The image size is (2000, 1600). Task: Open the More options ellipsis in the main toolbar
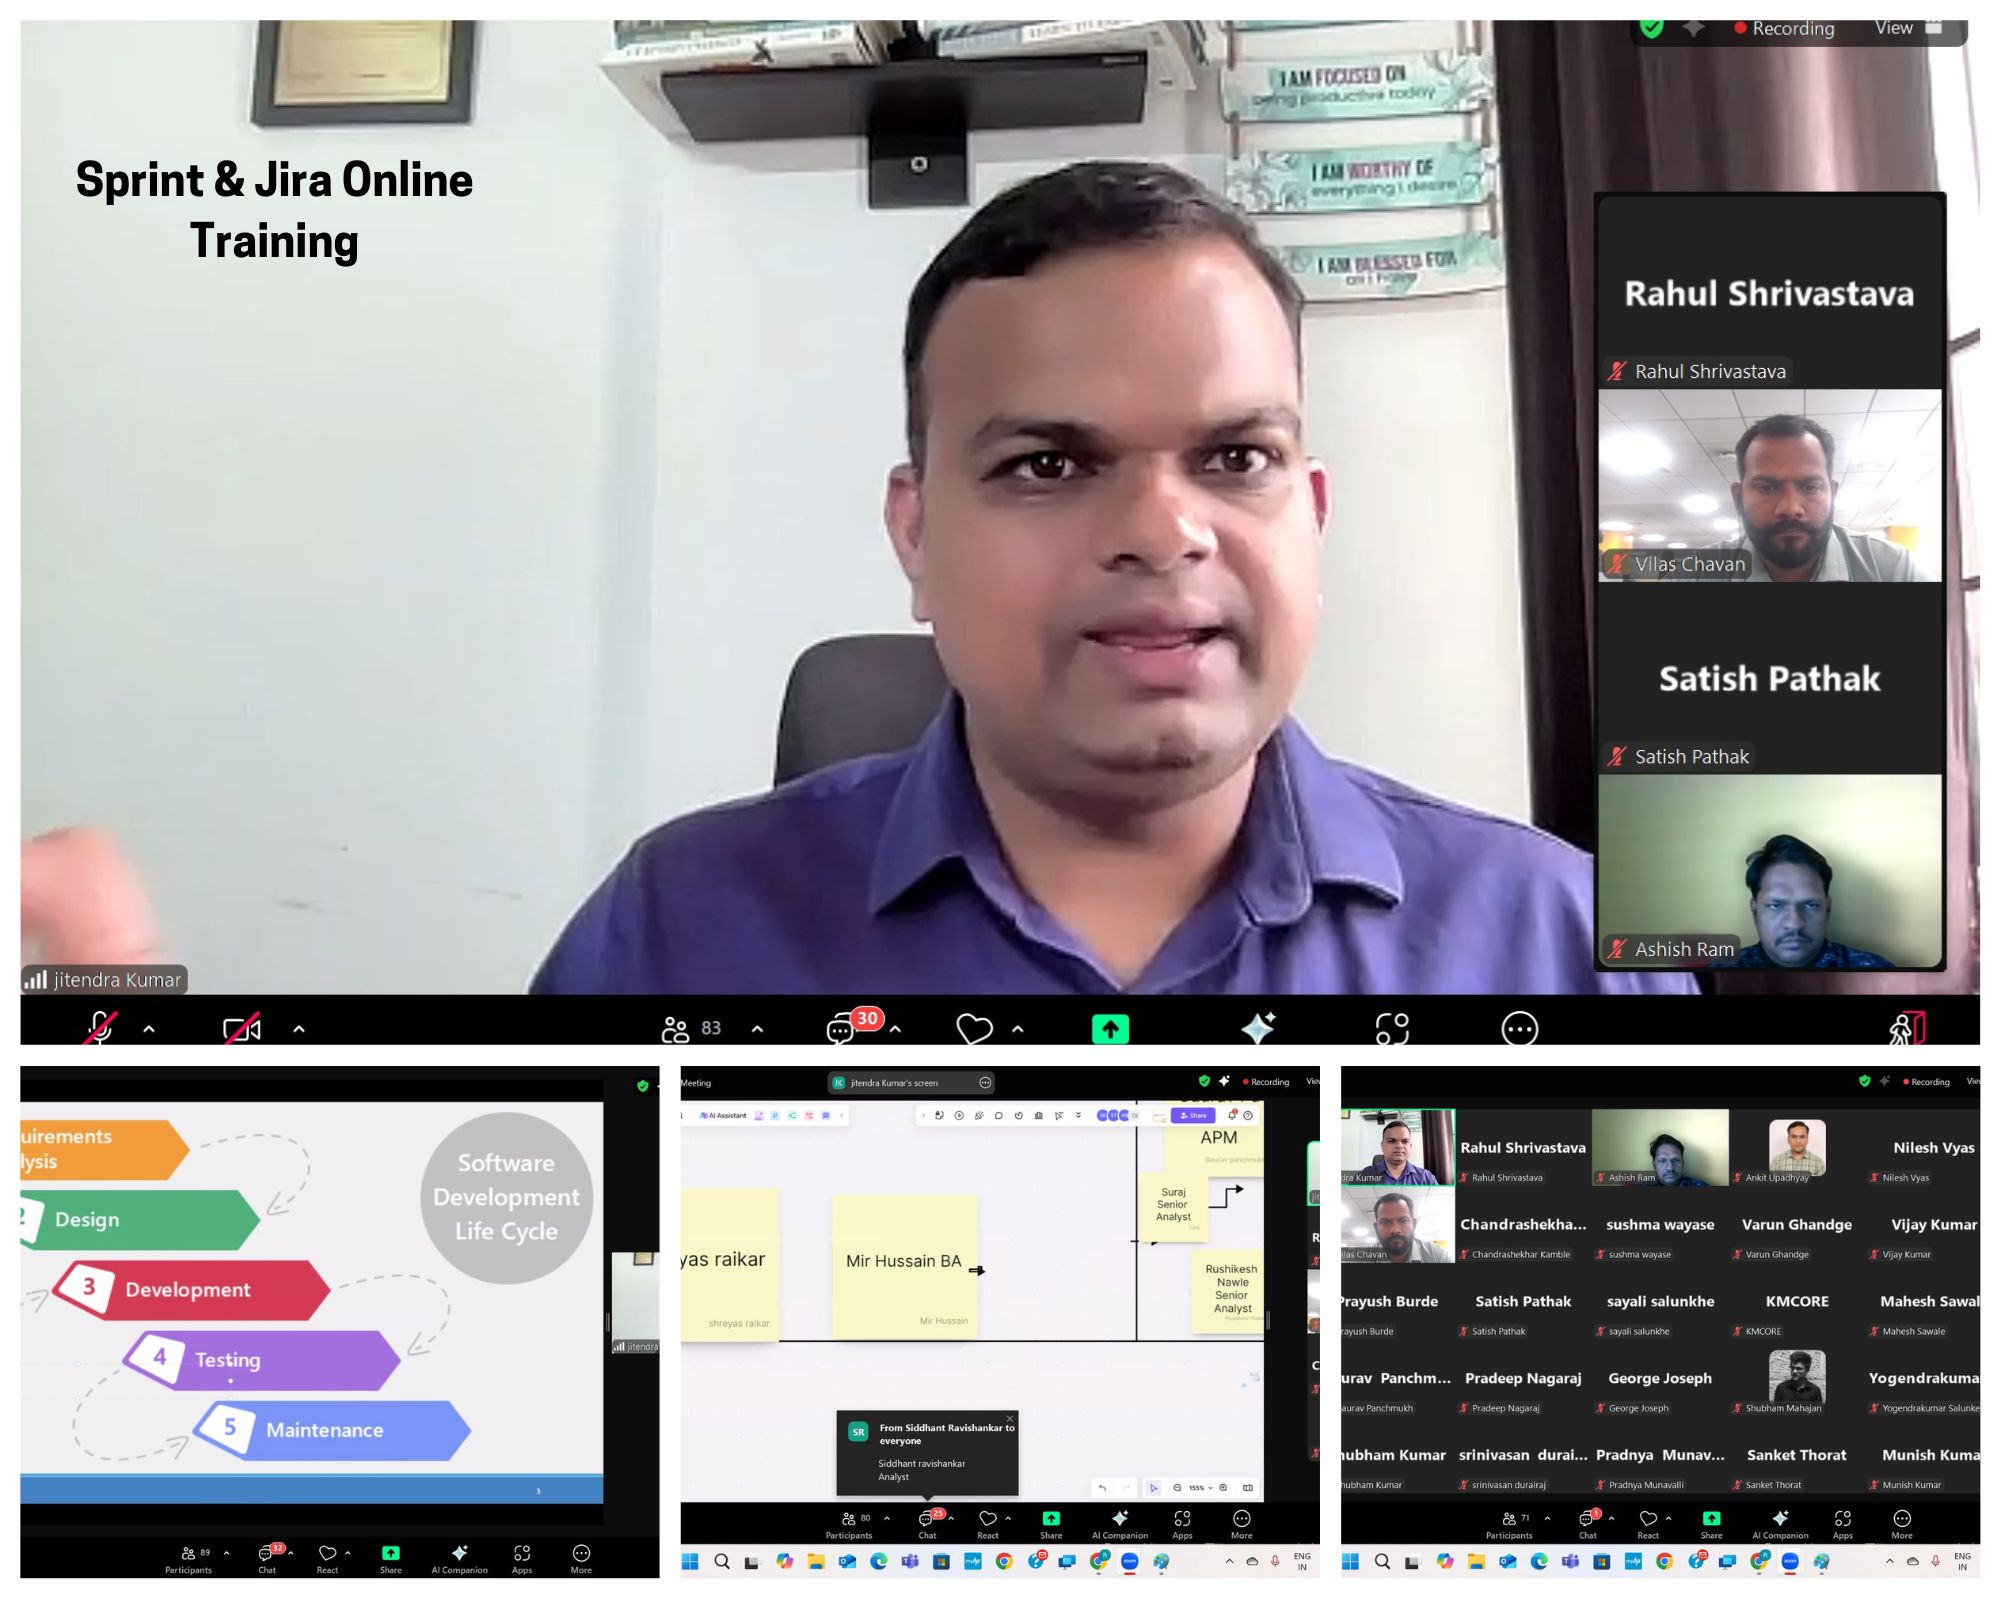(1519, 1028)
